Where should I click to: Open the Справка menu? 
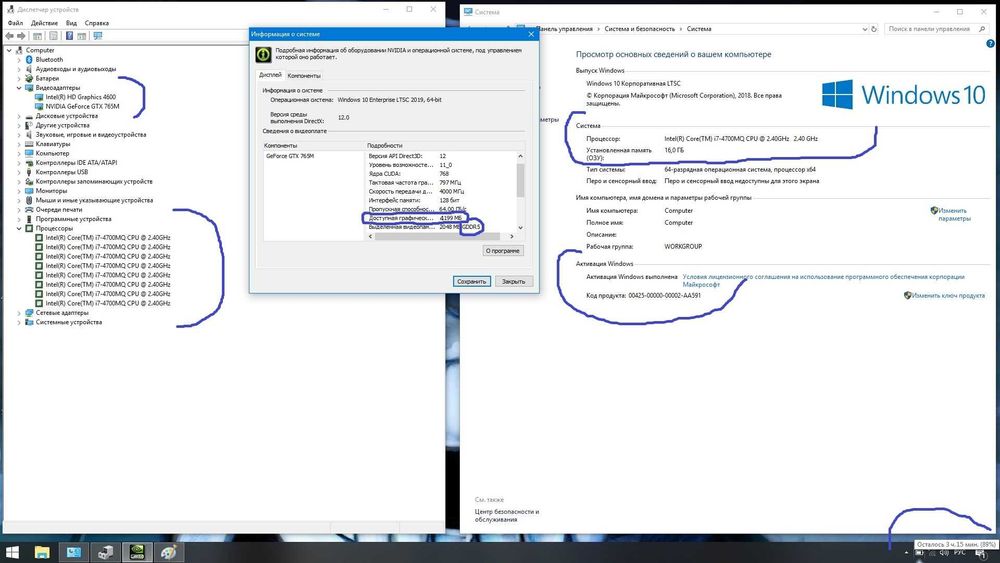pyautogui.click(x=96, y=23)
